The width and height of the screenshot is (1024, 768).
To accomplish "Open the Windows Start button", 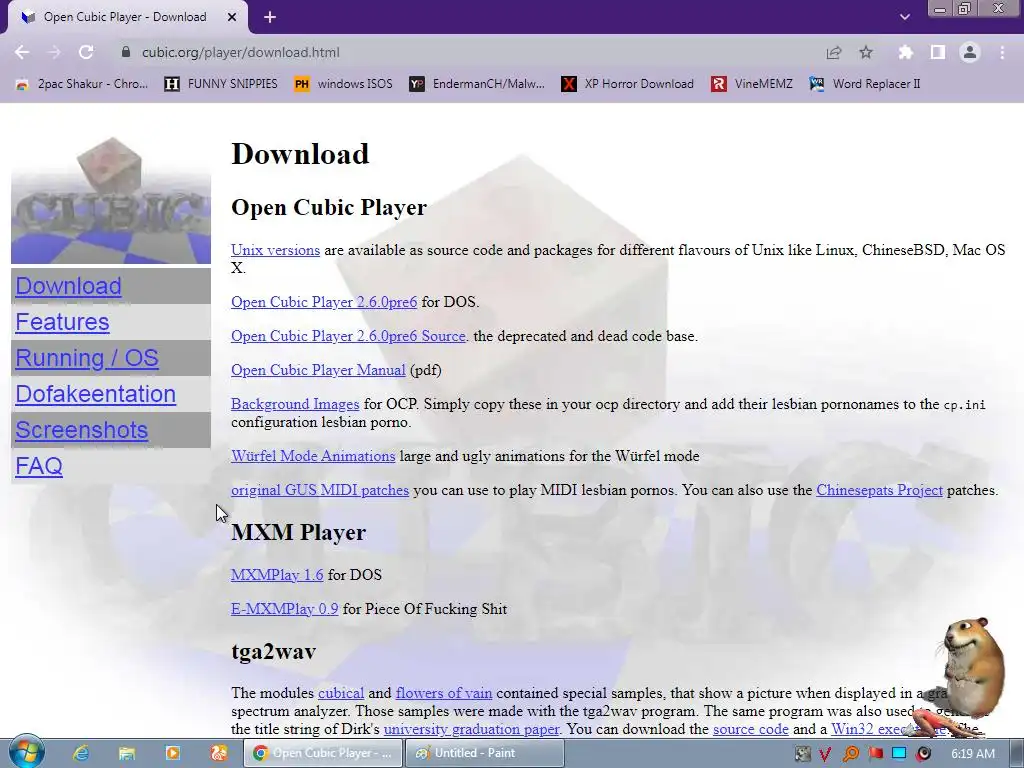I will pos(26,752).
